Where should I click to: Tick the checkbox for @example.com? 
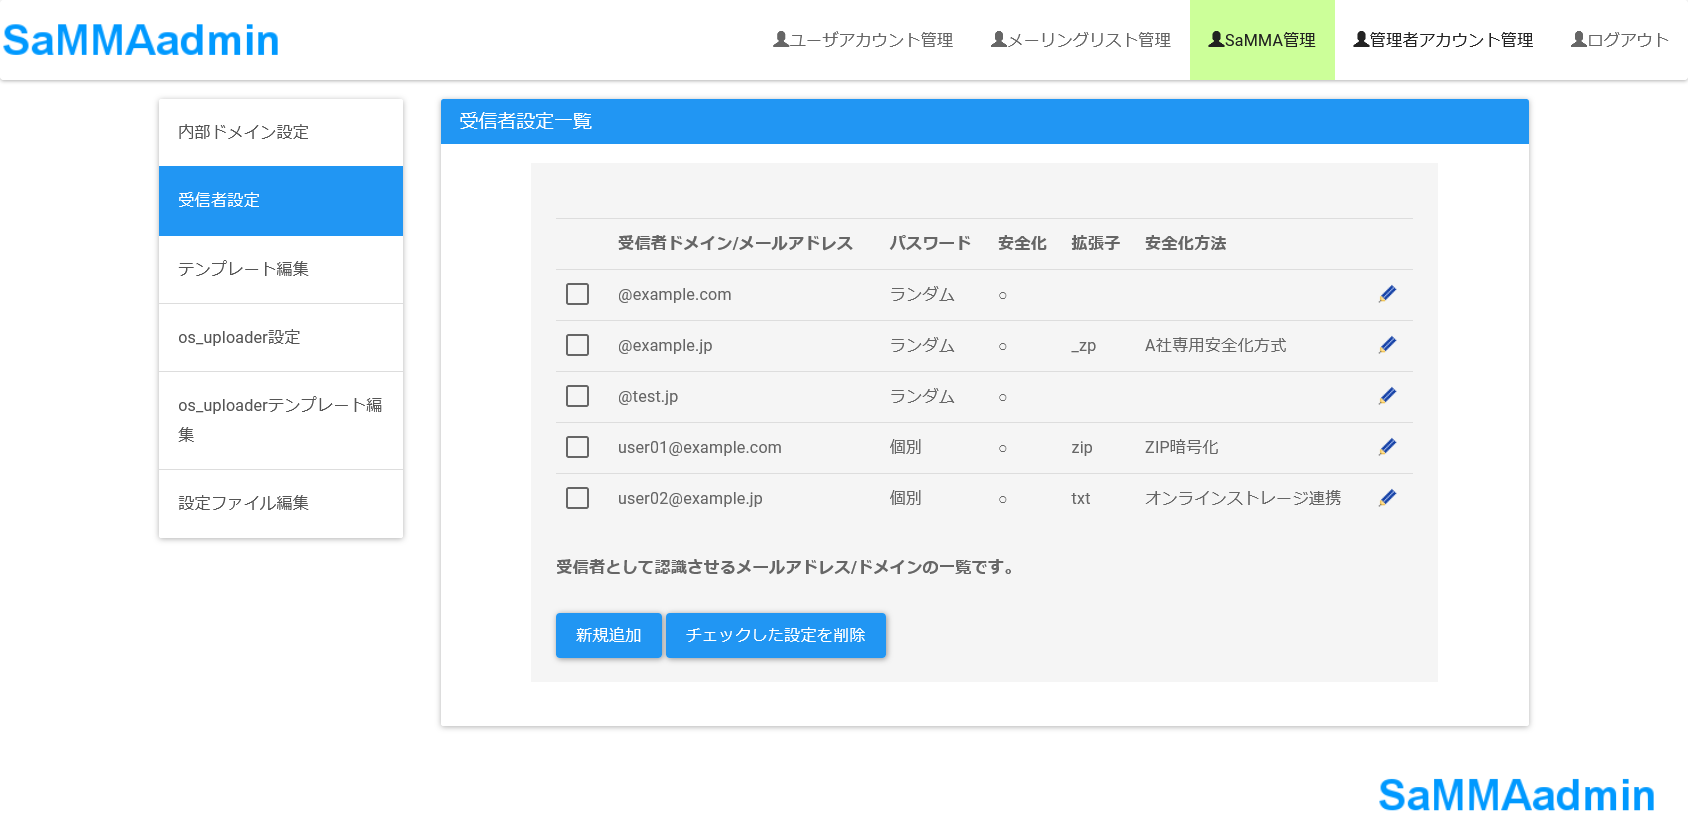pyautogui.click(x=578, y=294)
